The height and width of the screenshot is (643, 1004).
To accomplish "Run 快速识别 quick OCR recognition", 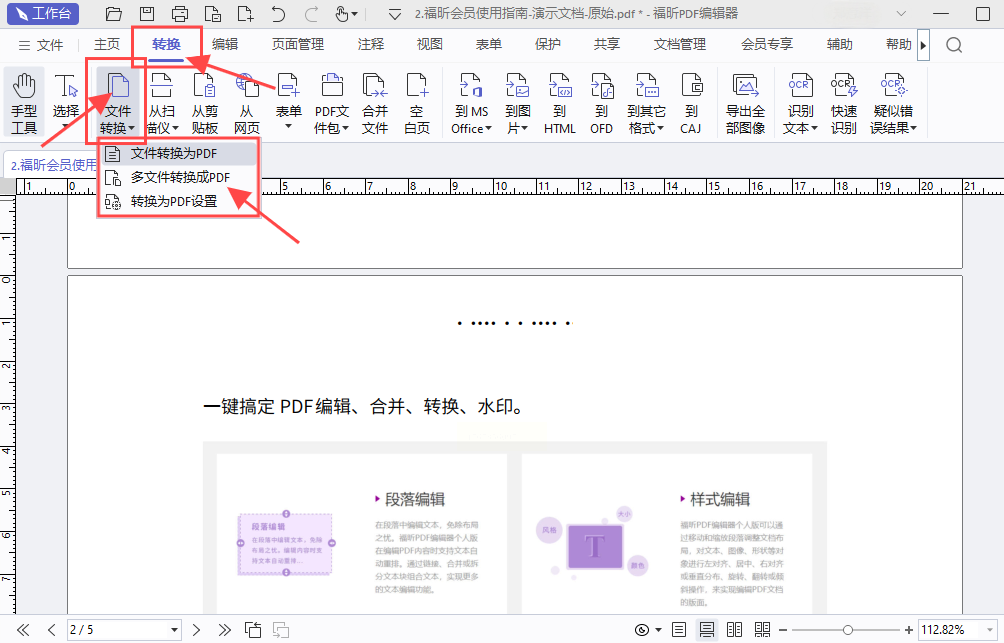I will click(843, 103).
